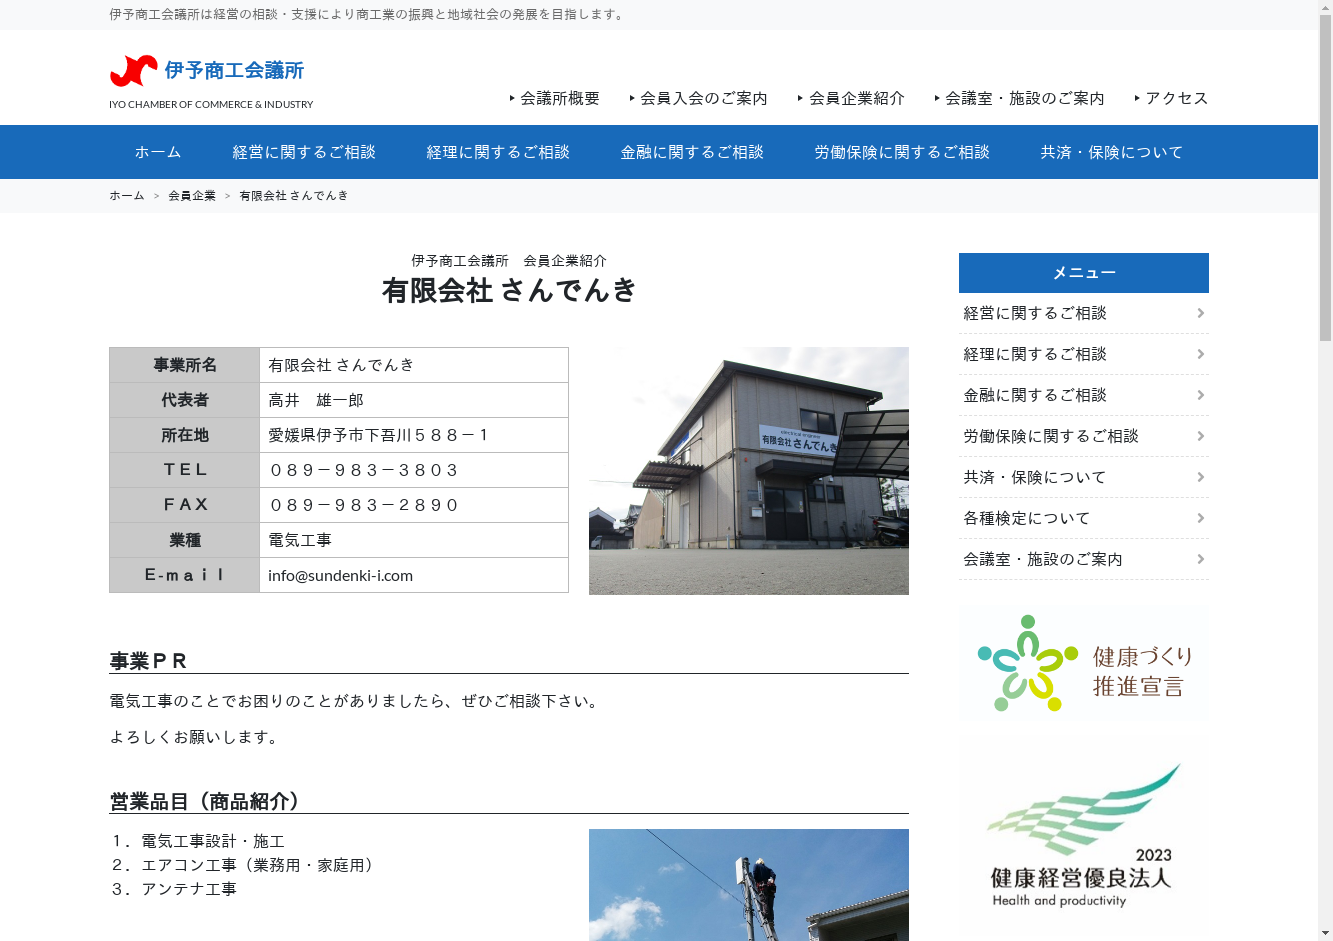Select 金融に関するご相談 in blue menu bar
This screenshot has height=941, width=1333.
692,152
